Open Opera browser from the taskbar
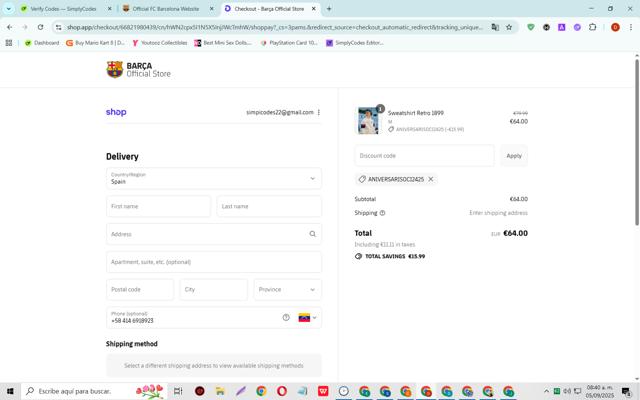 pyautogui.click(x=282, y=391)
